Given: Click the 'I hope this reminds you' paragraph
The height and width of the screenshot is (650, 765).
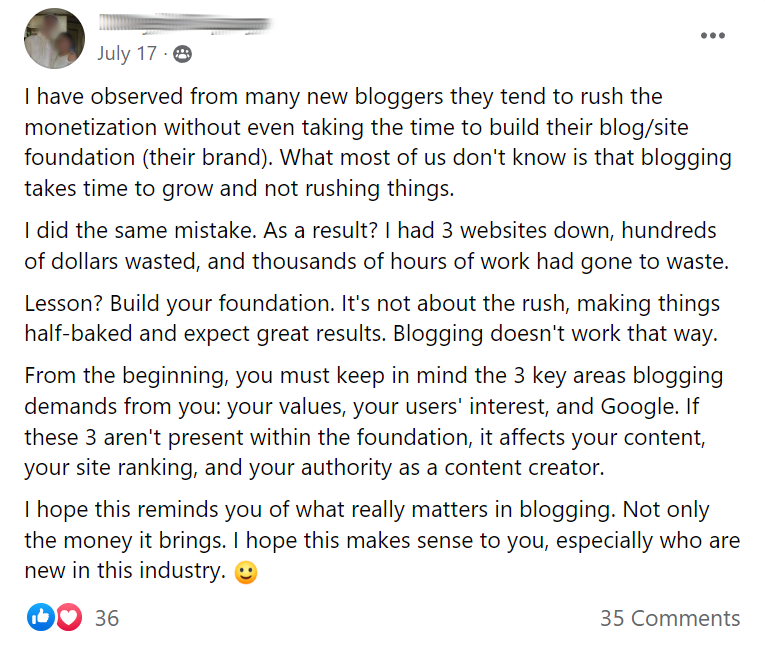Looking at the screenshot, I should click(x=382, y=541).
